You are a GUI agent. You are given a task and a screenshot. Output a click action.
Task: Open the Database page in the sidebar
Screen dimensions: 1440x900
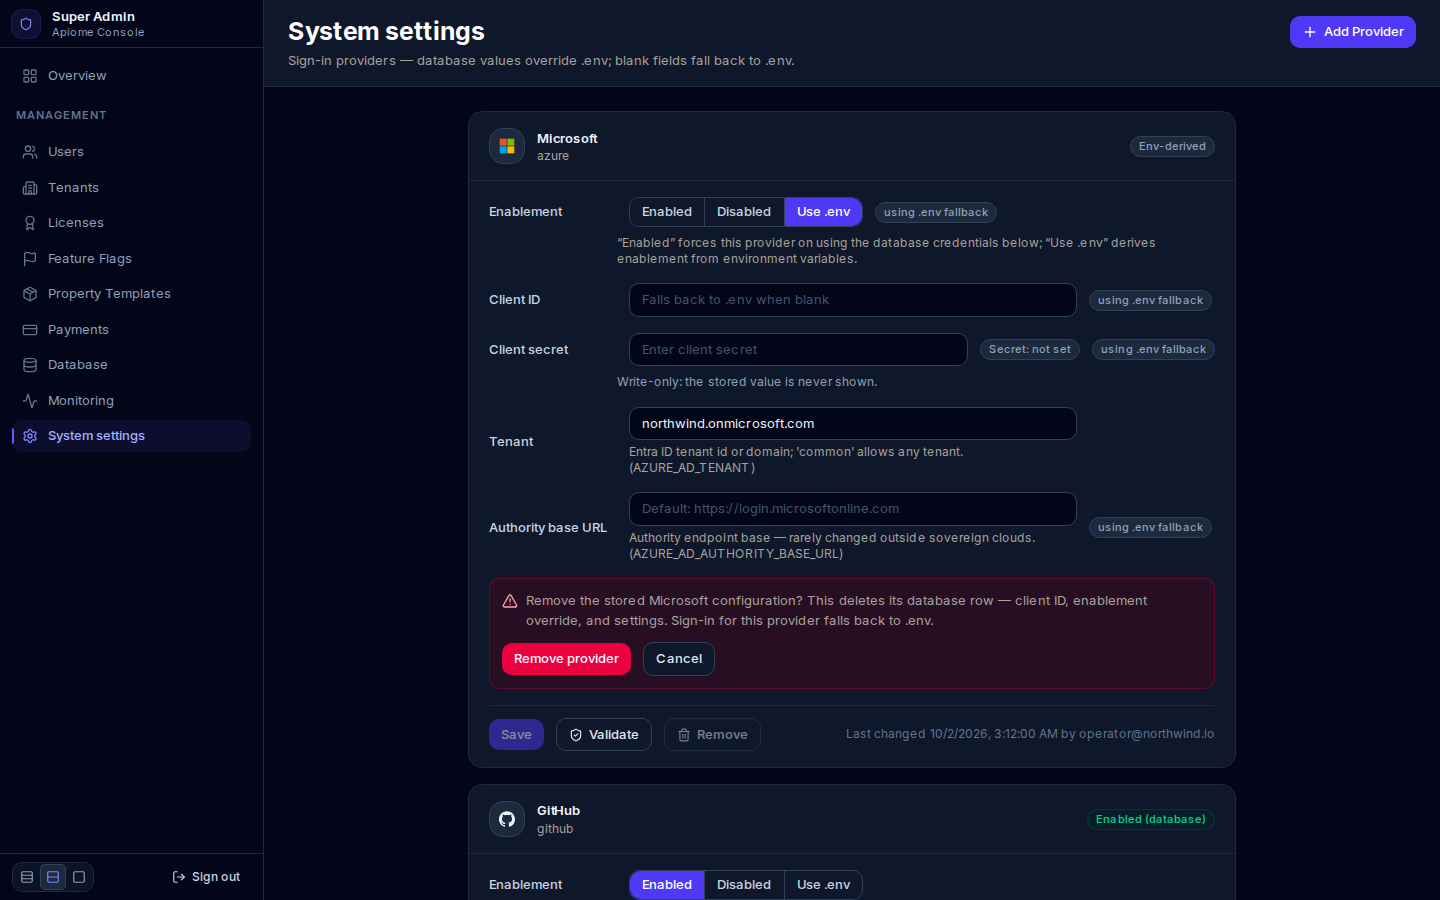[x=131, y=365]
